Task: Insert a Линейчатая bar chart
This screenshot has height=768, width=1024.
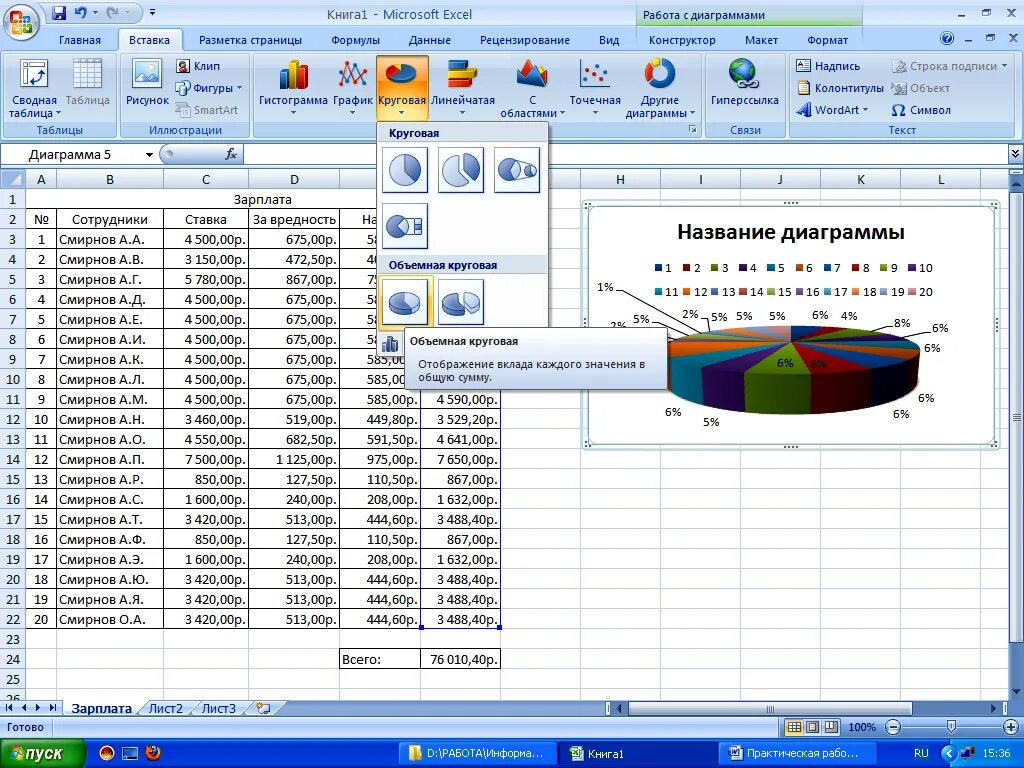Action: pyautogui.click(x=462, y=88)
